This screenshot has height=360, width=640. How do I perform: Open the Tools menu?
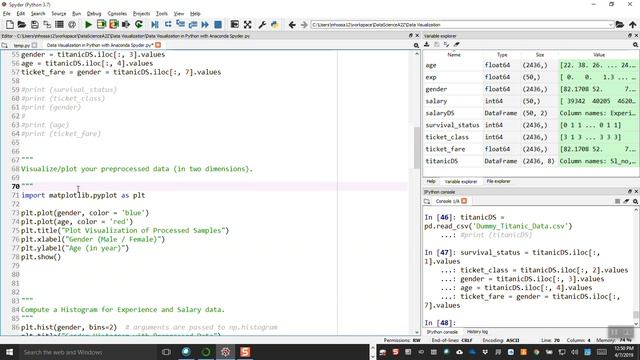point(162,13)
